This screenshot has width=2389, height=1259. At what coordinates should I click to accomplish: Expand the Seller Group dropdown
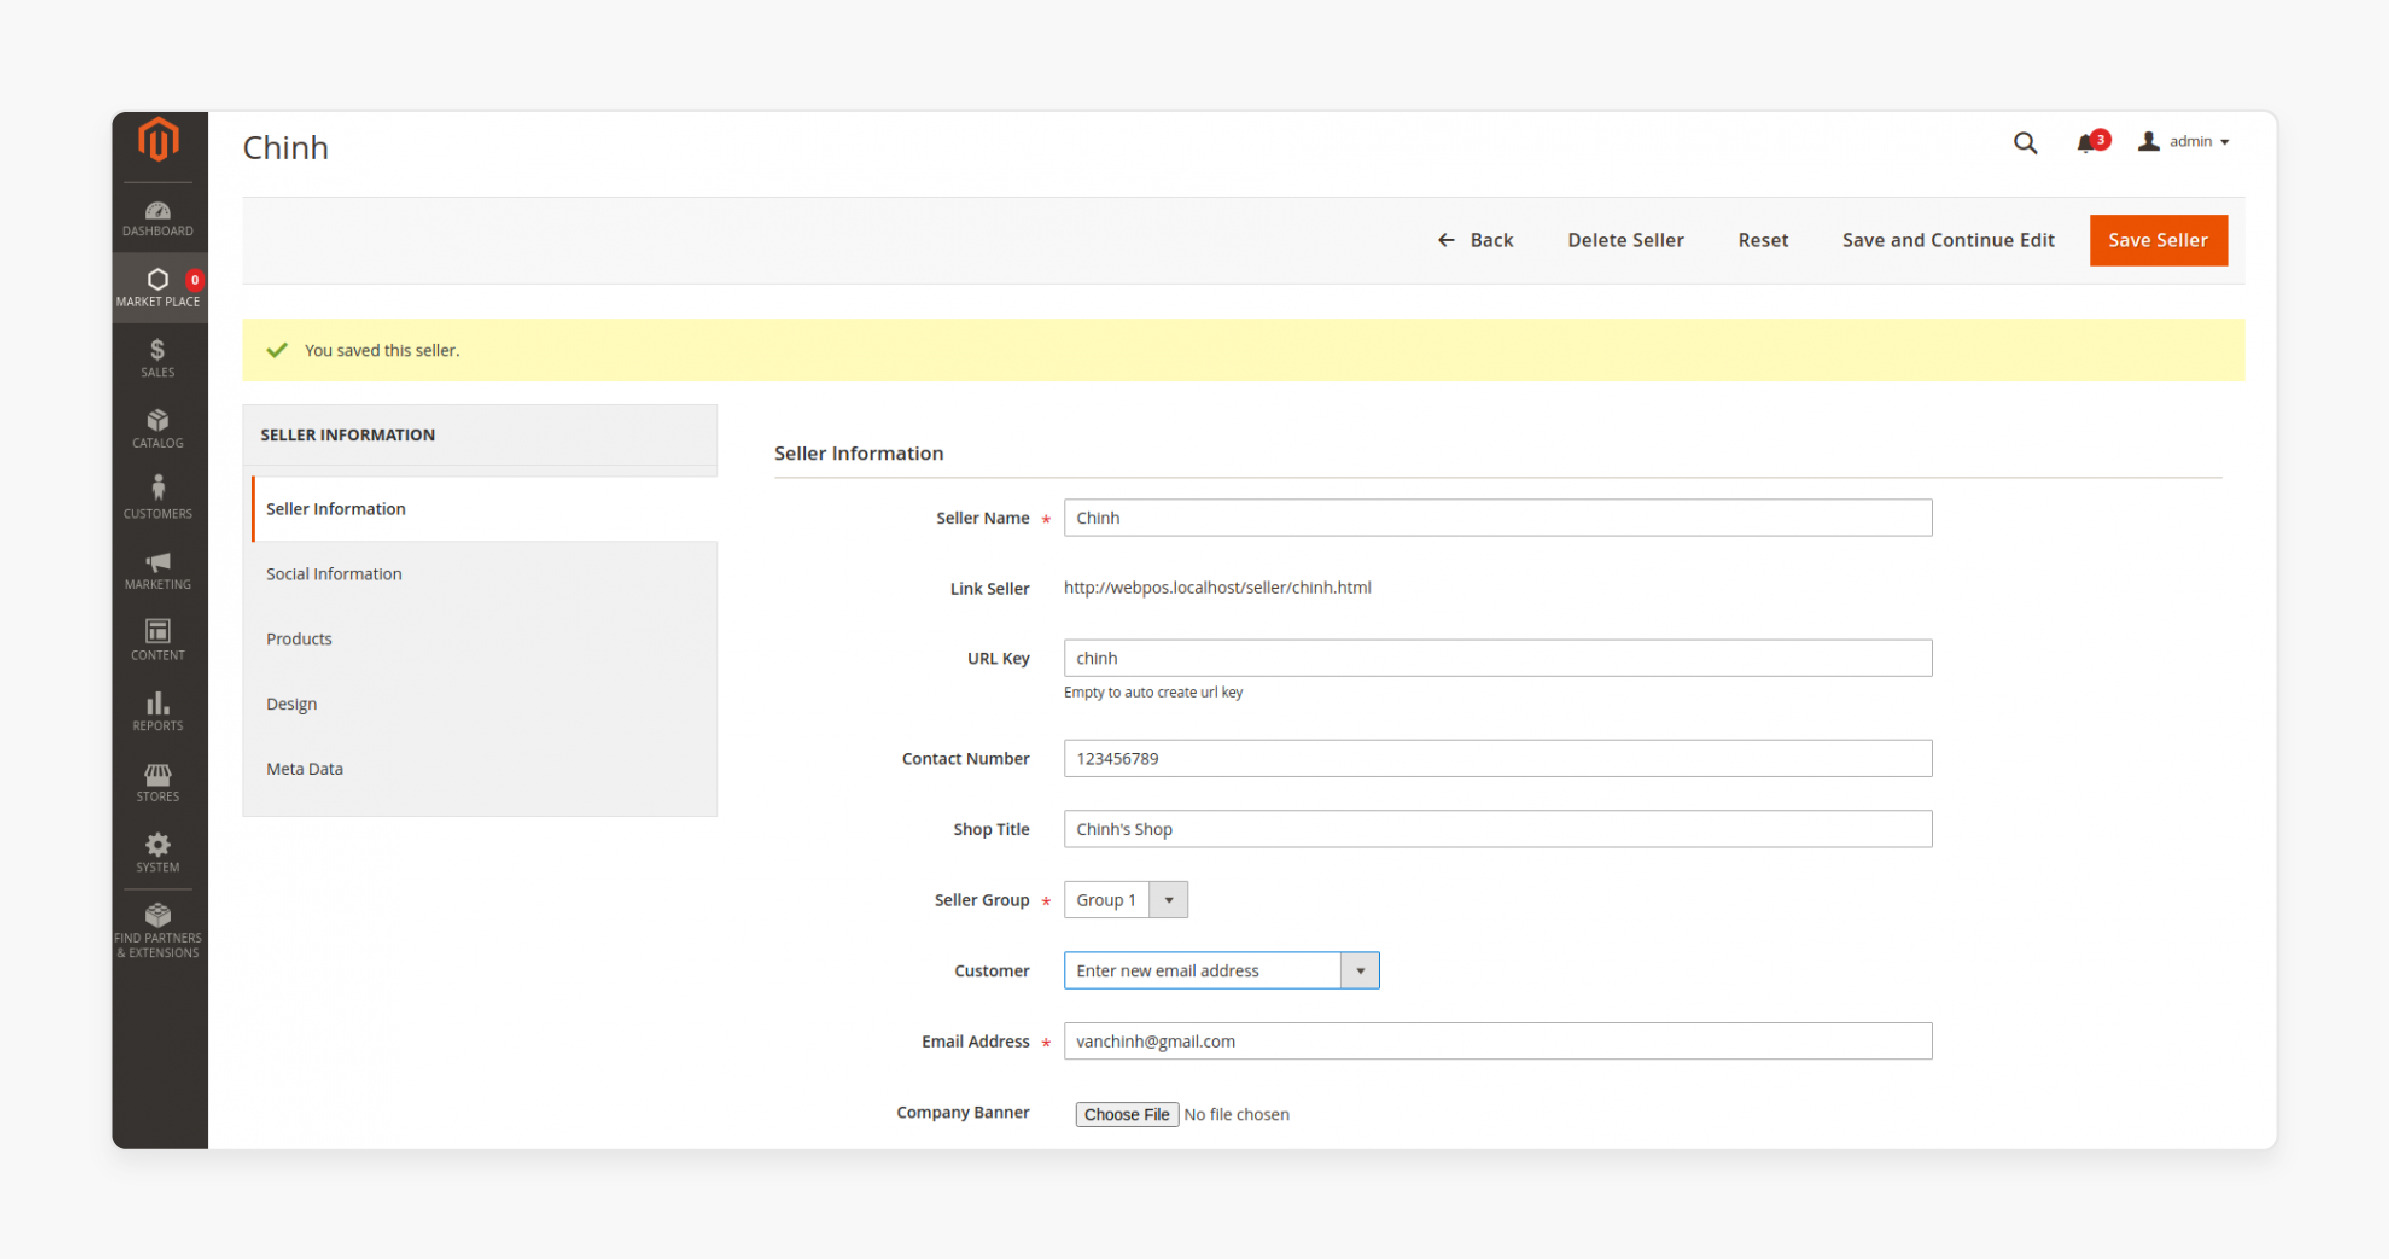pyautogui.click(x=1169, y=900)
